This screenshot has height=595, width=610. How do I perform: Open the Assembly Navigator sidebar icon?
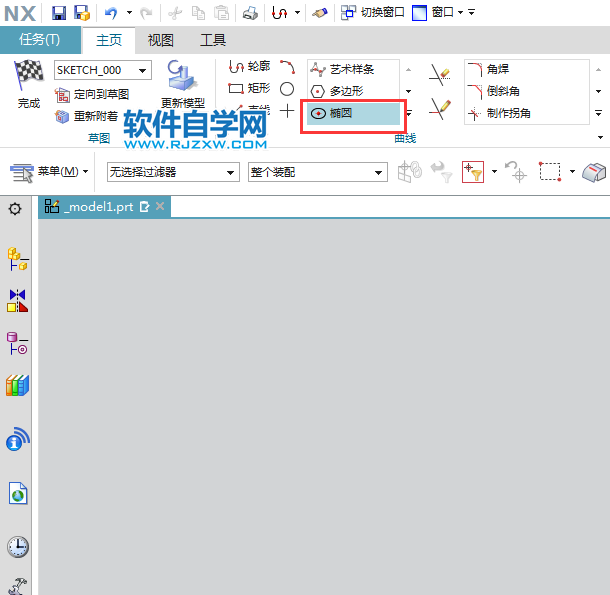(x=18, y=259)
